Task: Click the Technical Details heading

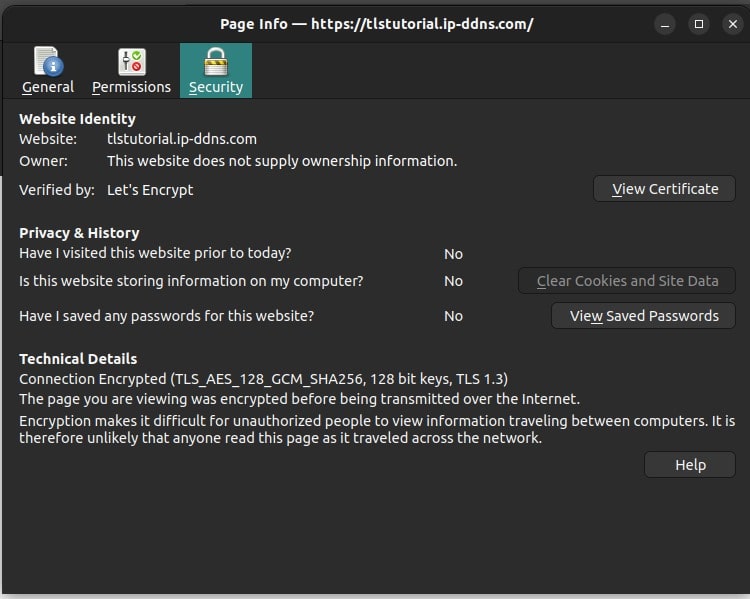Action: pyautogui.click(x=78, y=359)
